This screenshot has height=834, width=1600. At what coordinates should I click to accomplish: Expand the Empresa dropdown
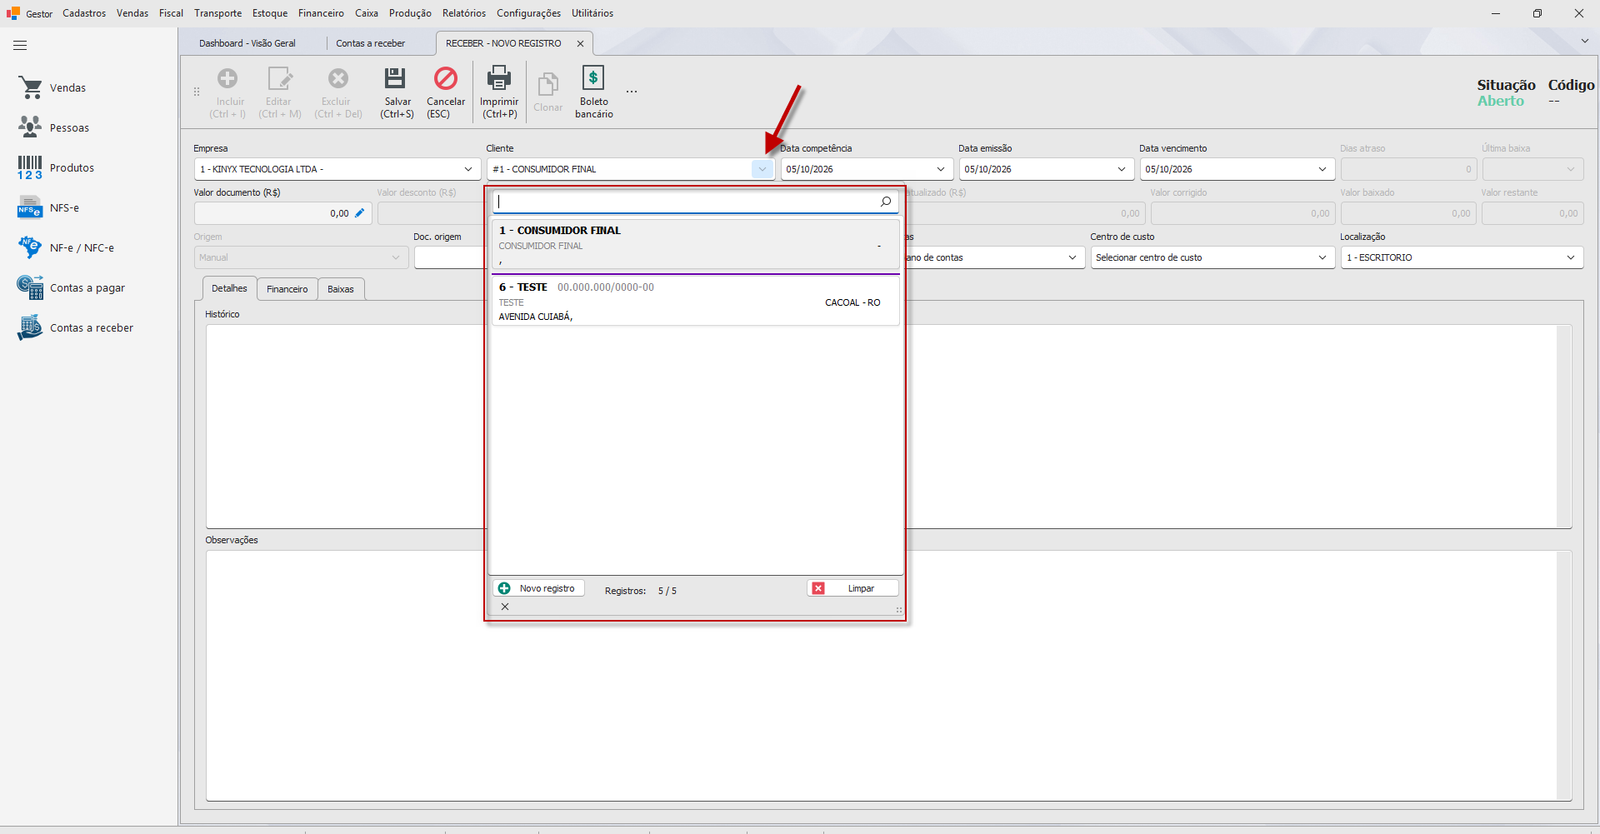point(468,169)
